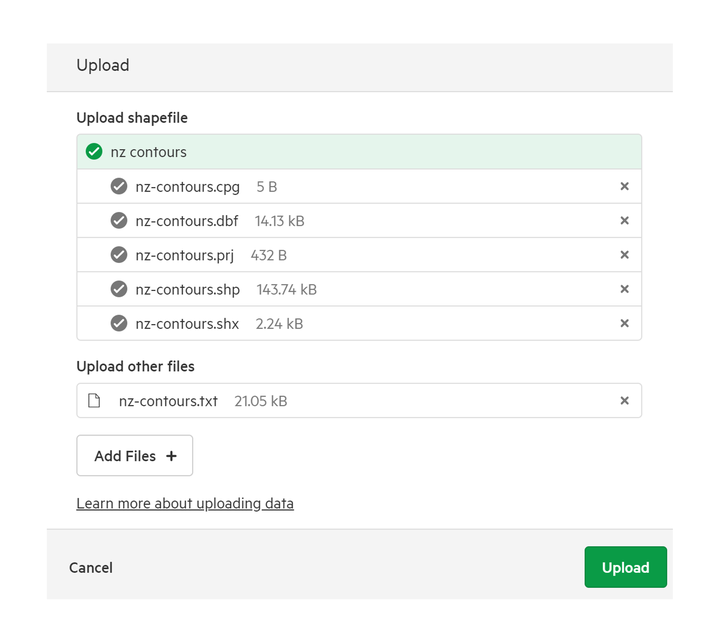The width and height of the screenshot is (720, 643).
Task: Remove nz-contours.shp with its X icon
Action: pos(624,289)
